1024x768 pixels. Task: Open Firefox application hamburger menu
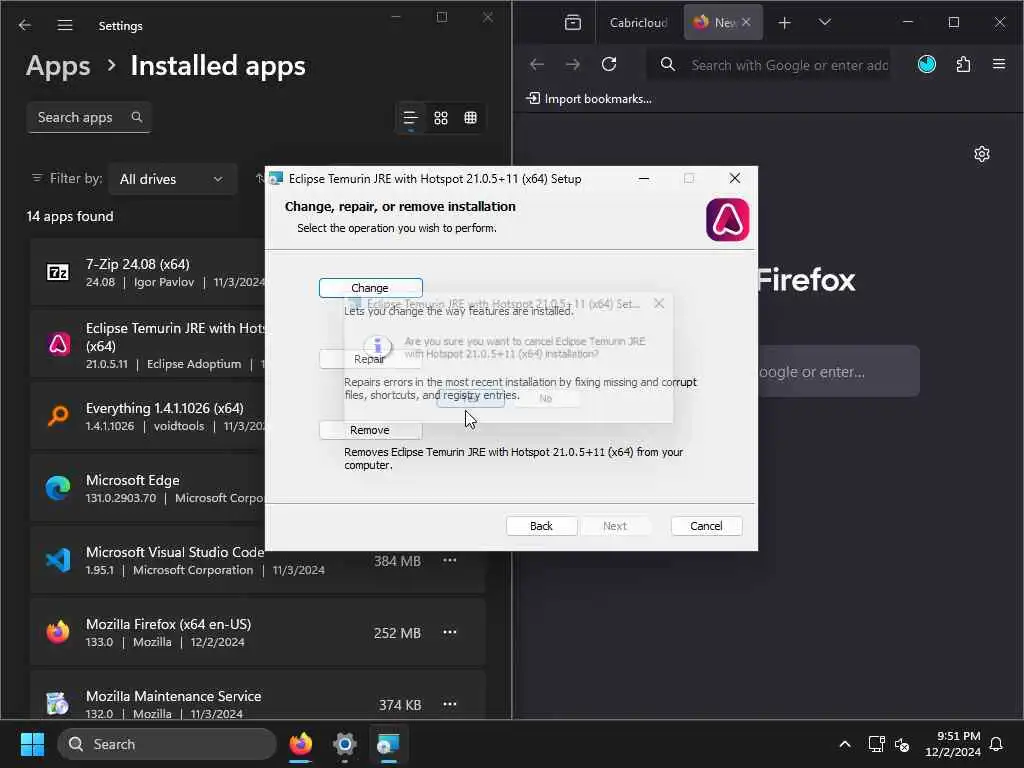(999, 64)
